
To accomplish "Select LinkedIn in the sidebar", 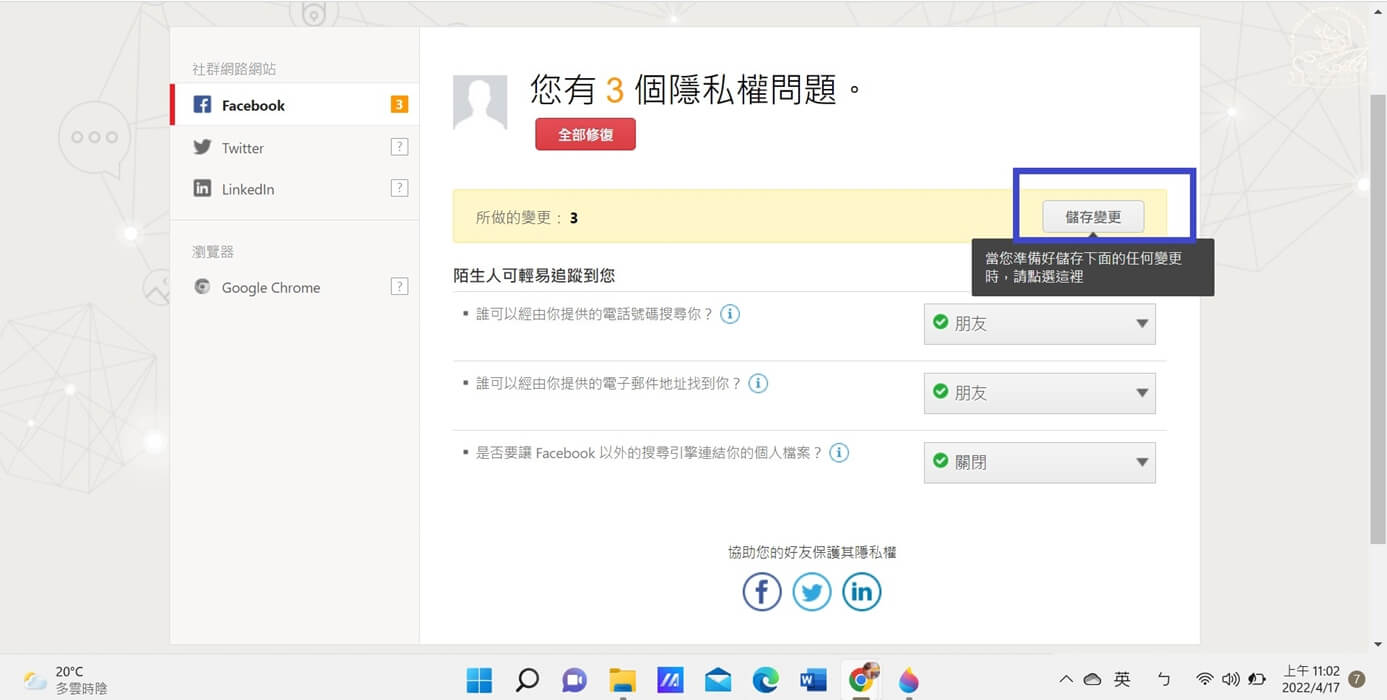I will click(247, 188).
